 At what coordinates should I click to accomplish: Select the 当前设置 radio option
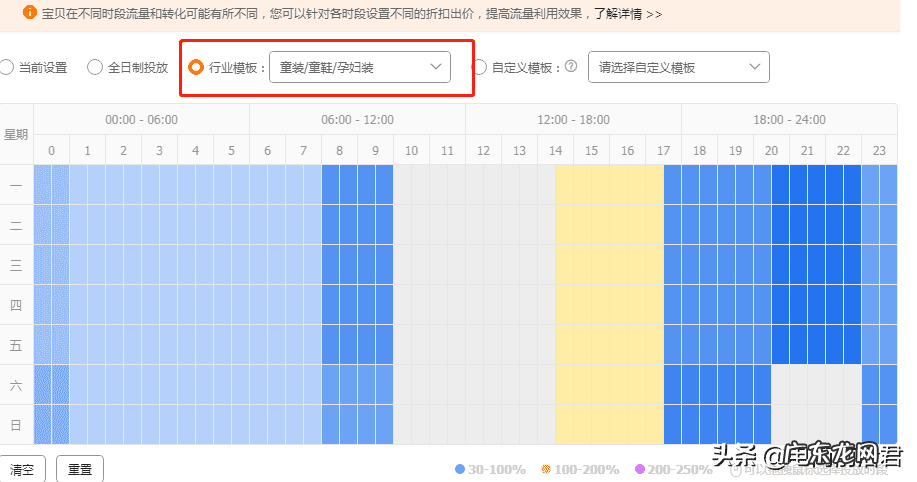tap(6, 67)
